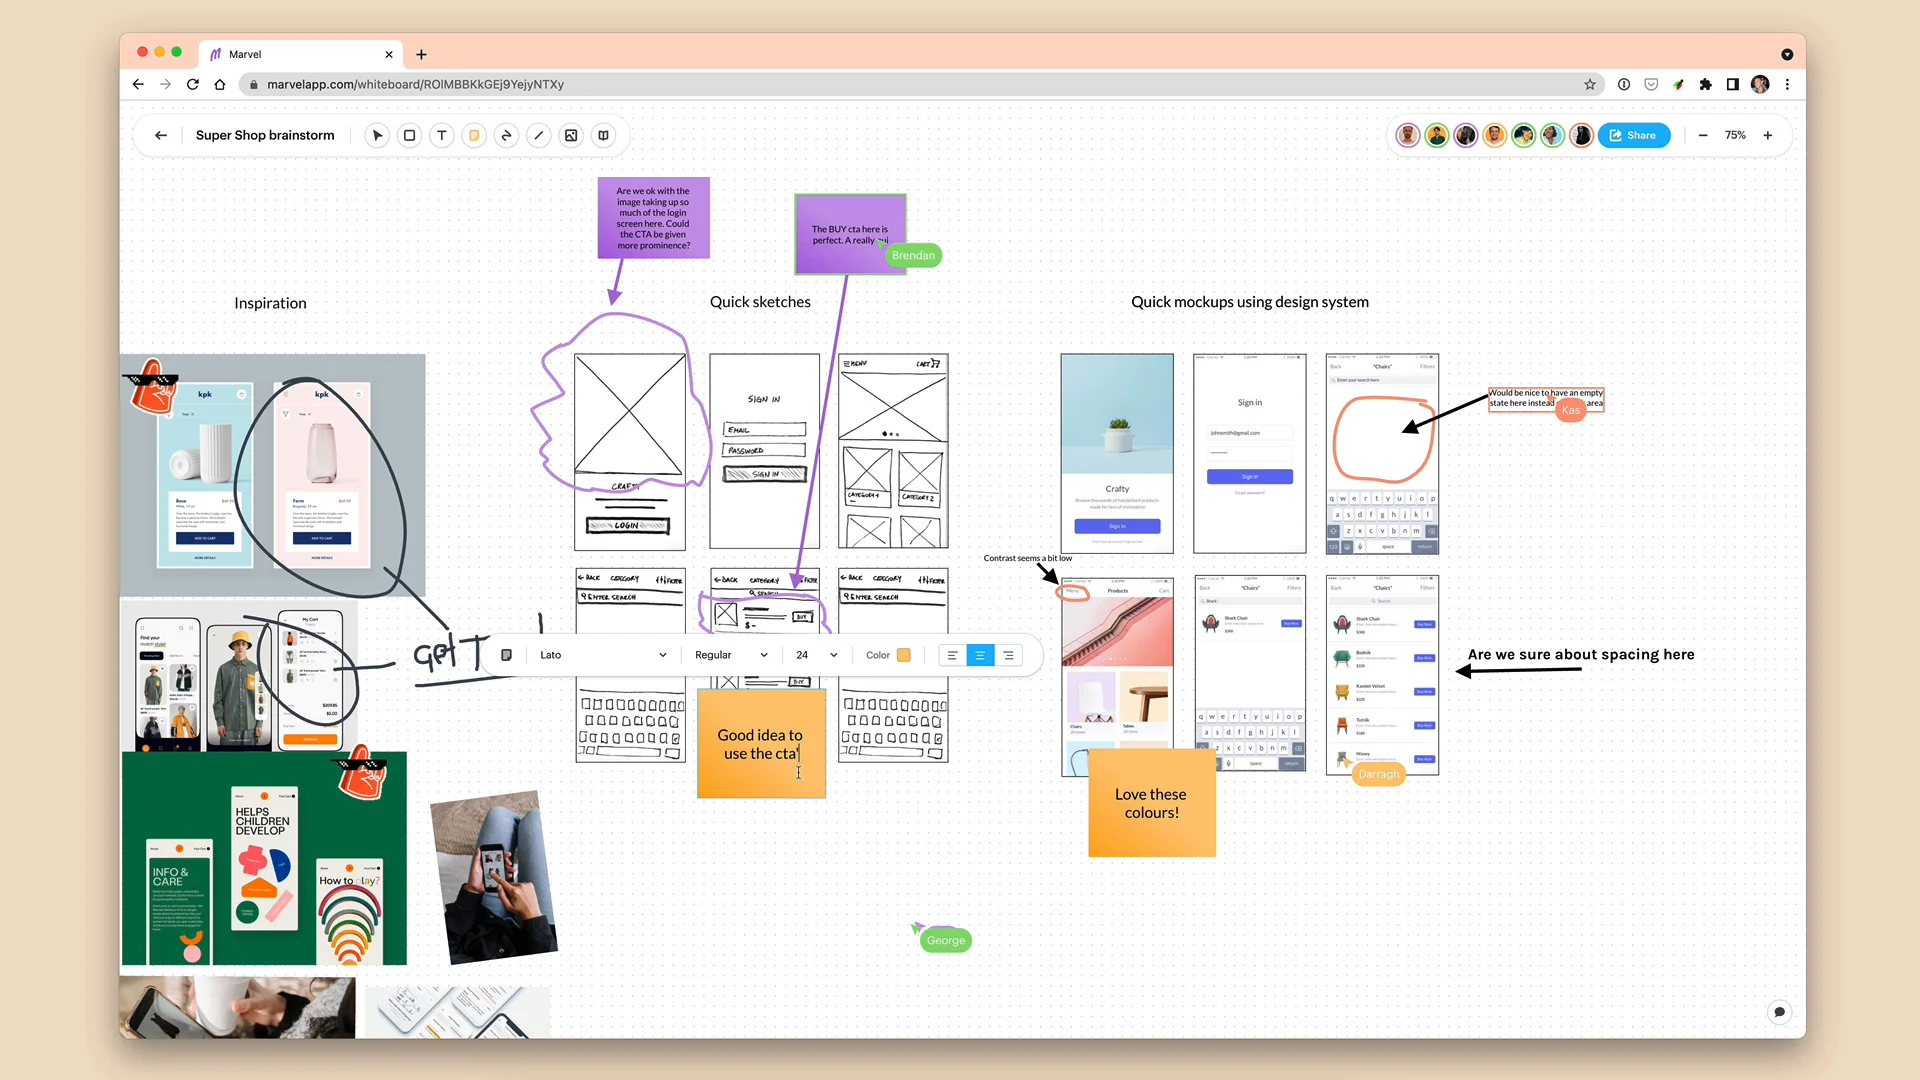Select the arrow/select tool
This screenshot has height=1080, width=1920.
[378, 135]
